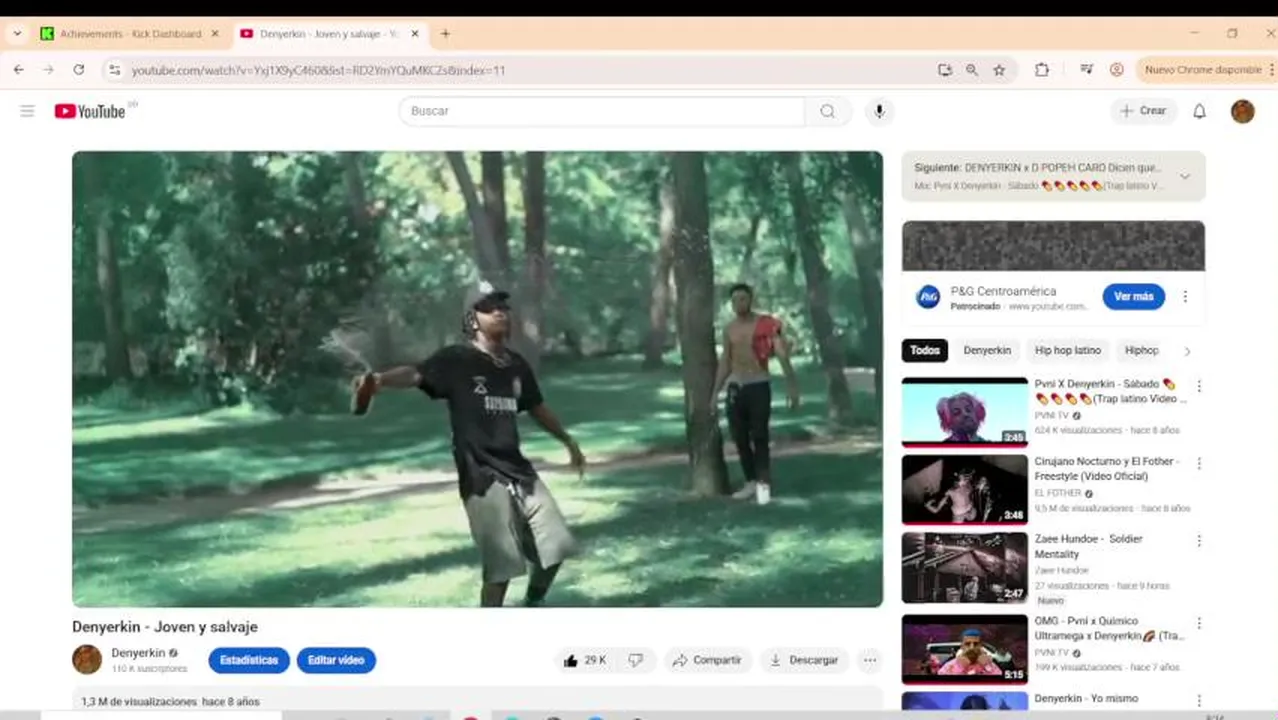This screenshot has width=1278, height=720.
Task: Click Nuevo Chrome disponible update button
Action: click(1205, 70)
